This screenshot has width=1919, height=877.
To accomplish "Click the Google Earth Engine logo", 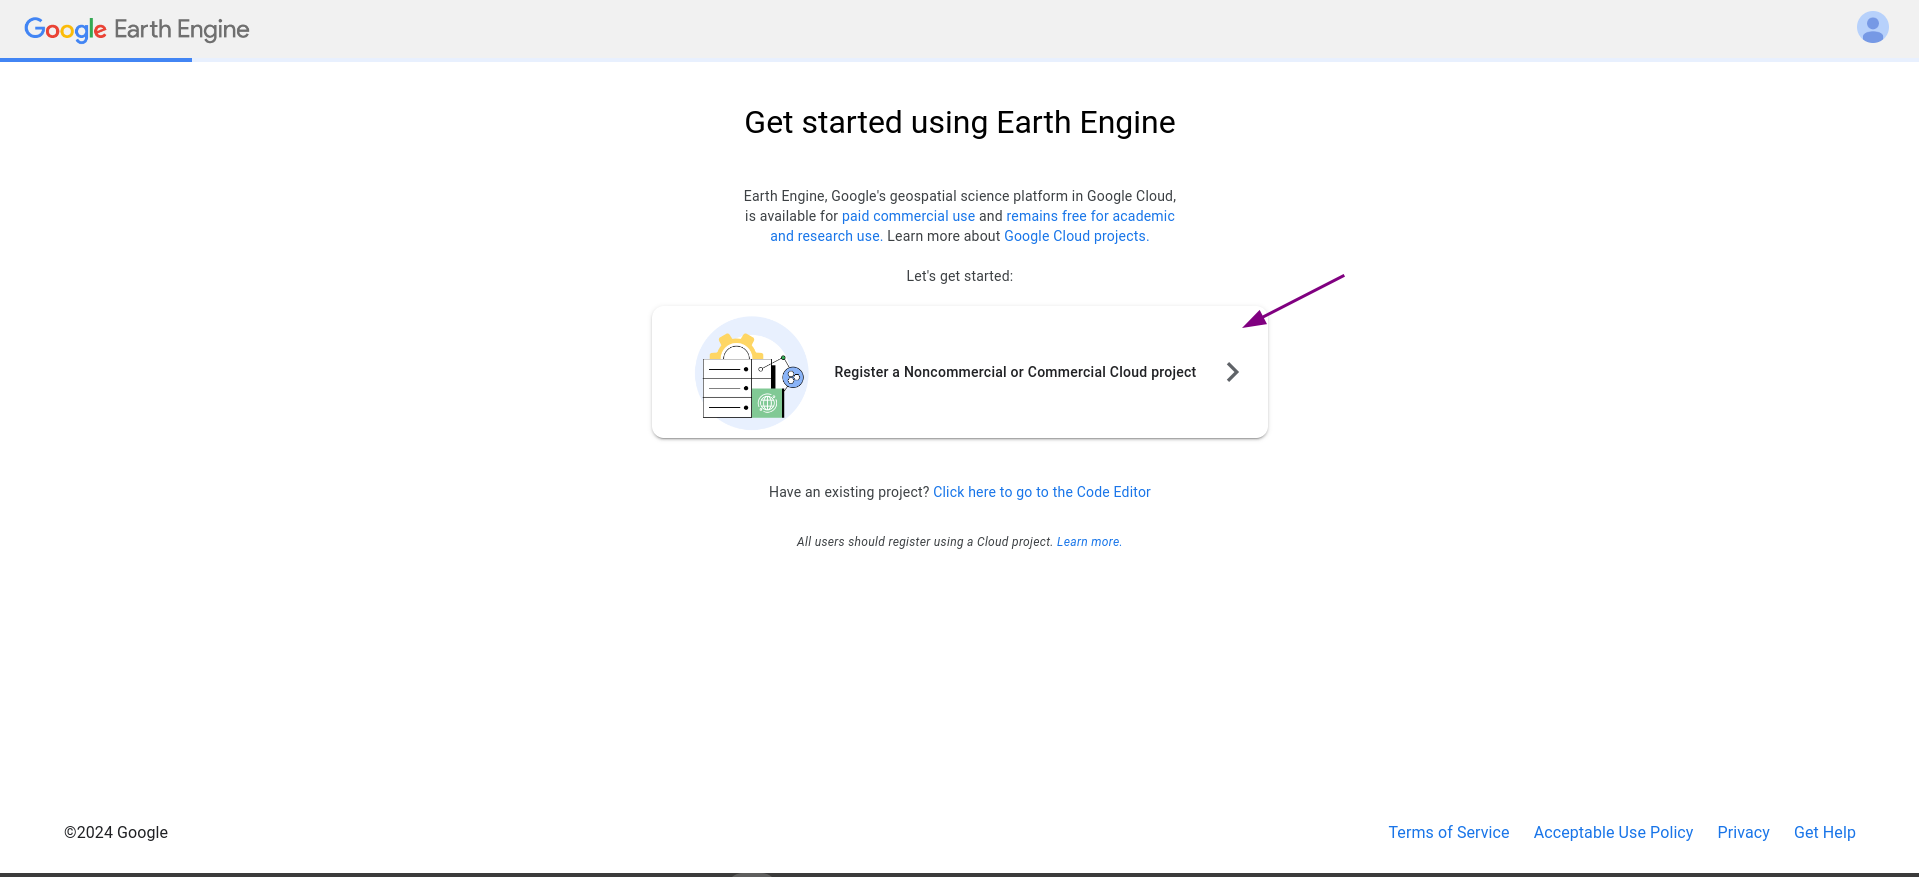I will click(137, 30).
